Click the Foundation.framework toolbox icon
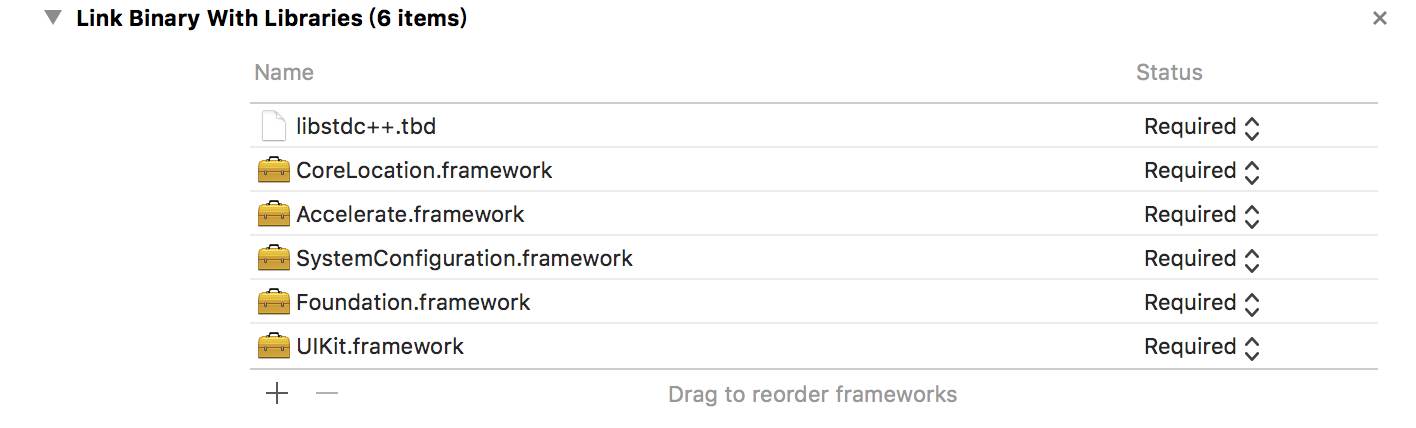The image size is (1416, 428). (273, 303)
